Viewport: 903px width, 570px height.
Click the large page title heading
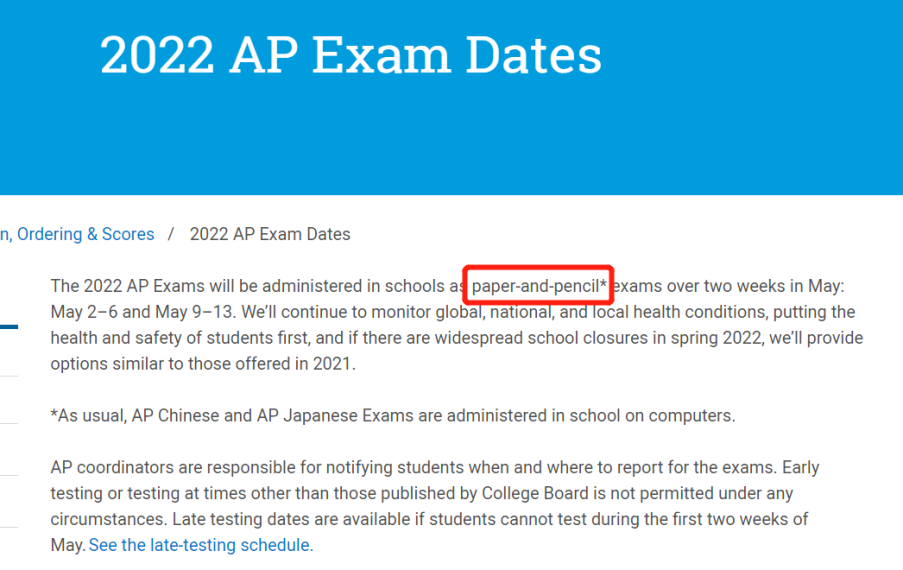coord(350,55)
